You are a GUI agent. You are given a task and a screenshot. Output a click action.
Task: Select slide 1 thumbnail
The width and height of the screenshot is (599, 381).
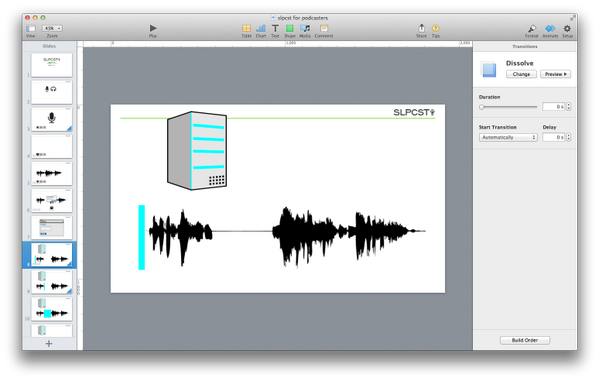click(x=52, y=65)
